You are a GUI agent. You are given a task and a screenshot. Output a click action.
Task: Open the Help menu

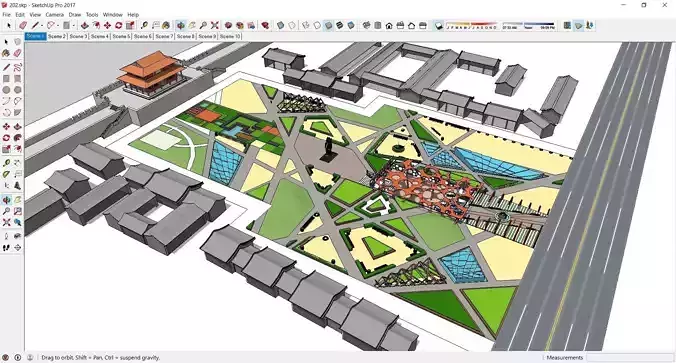coord(133,15)
